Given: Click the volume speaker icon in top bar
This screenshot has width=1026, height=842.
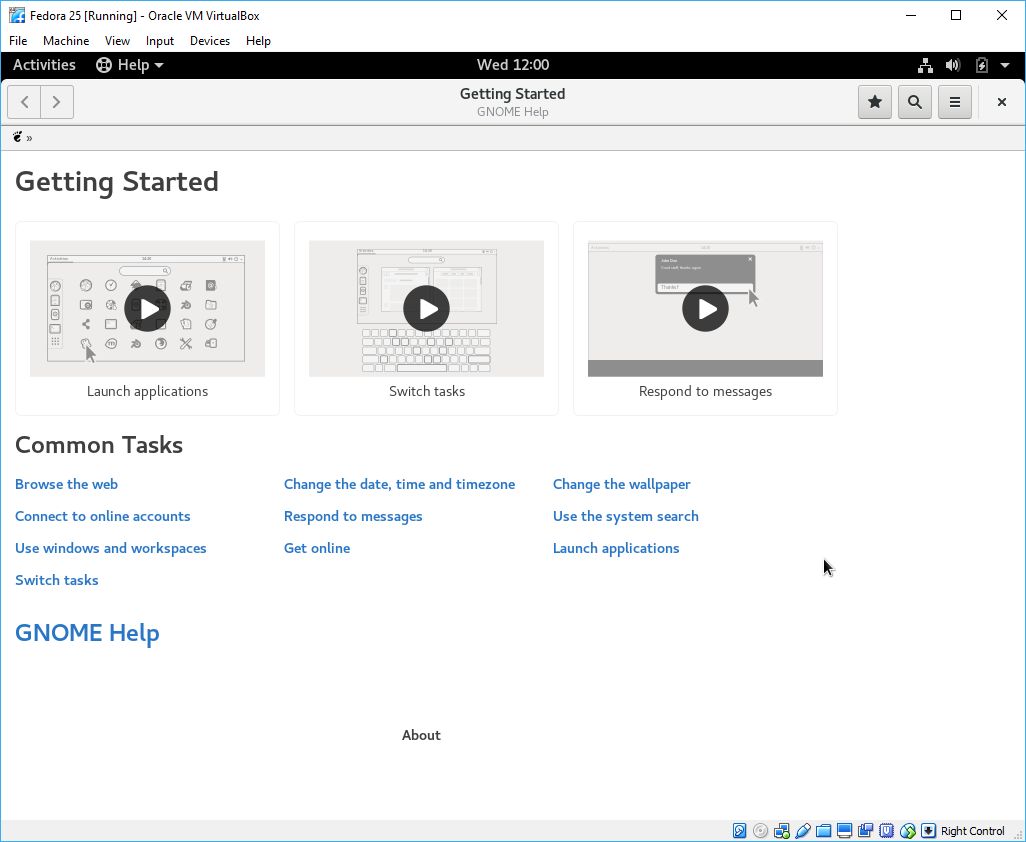Looking at the screenshot, I should [953, 65].
